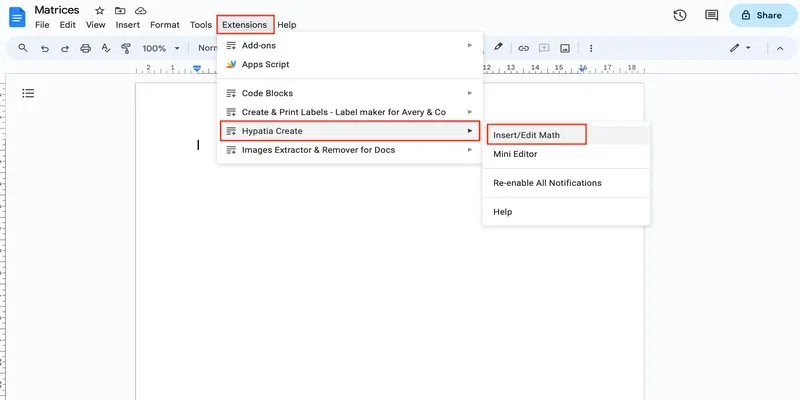Collapse the toolbar with chevron
The width and height of the screenshot is (800, 400).
[780, 48]
